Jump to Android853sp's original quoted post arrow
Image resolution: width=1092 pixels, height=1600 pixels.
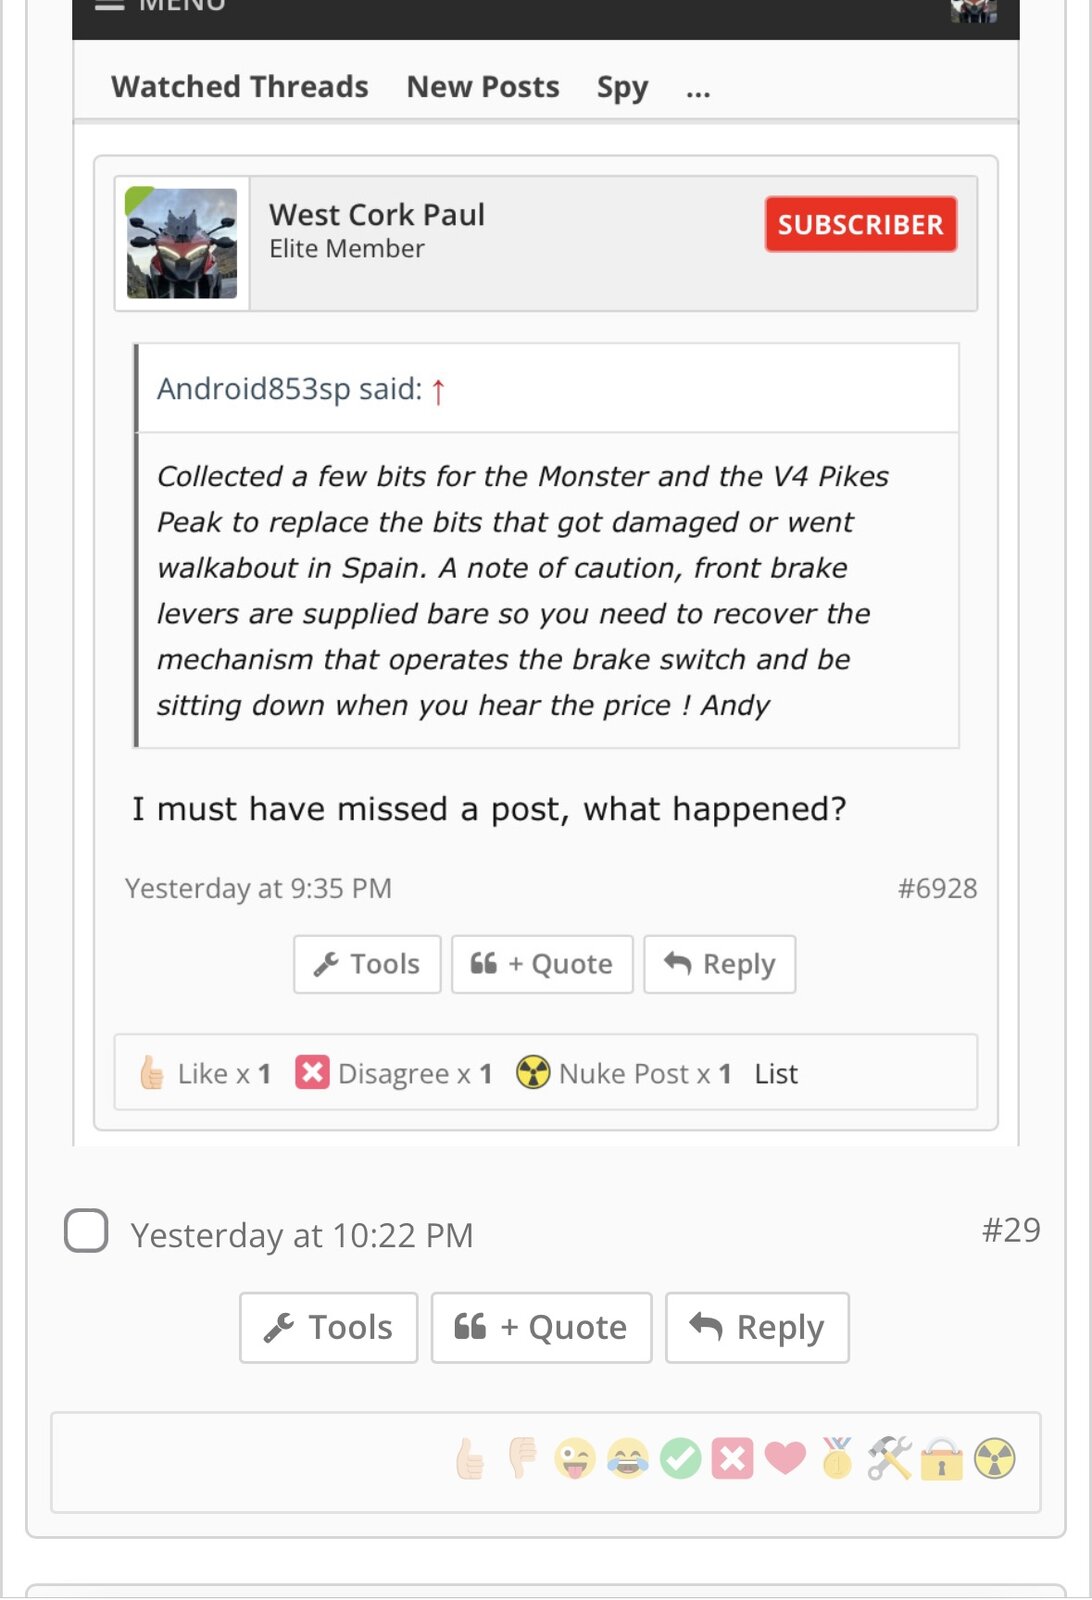(438, 390)
